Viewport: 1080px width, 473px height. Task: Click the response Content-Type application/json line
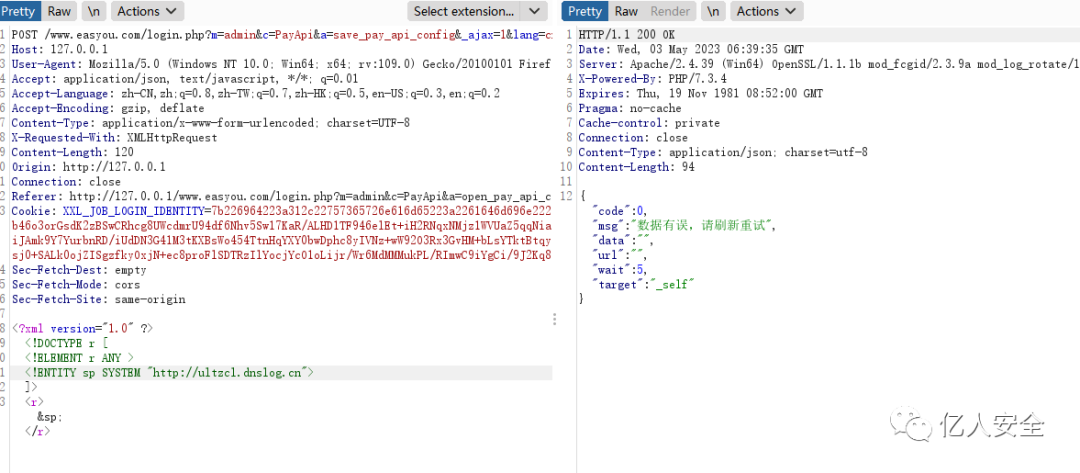point(723,152)
